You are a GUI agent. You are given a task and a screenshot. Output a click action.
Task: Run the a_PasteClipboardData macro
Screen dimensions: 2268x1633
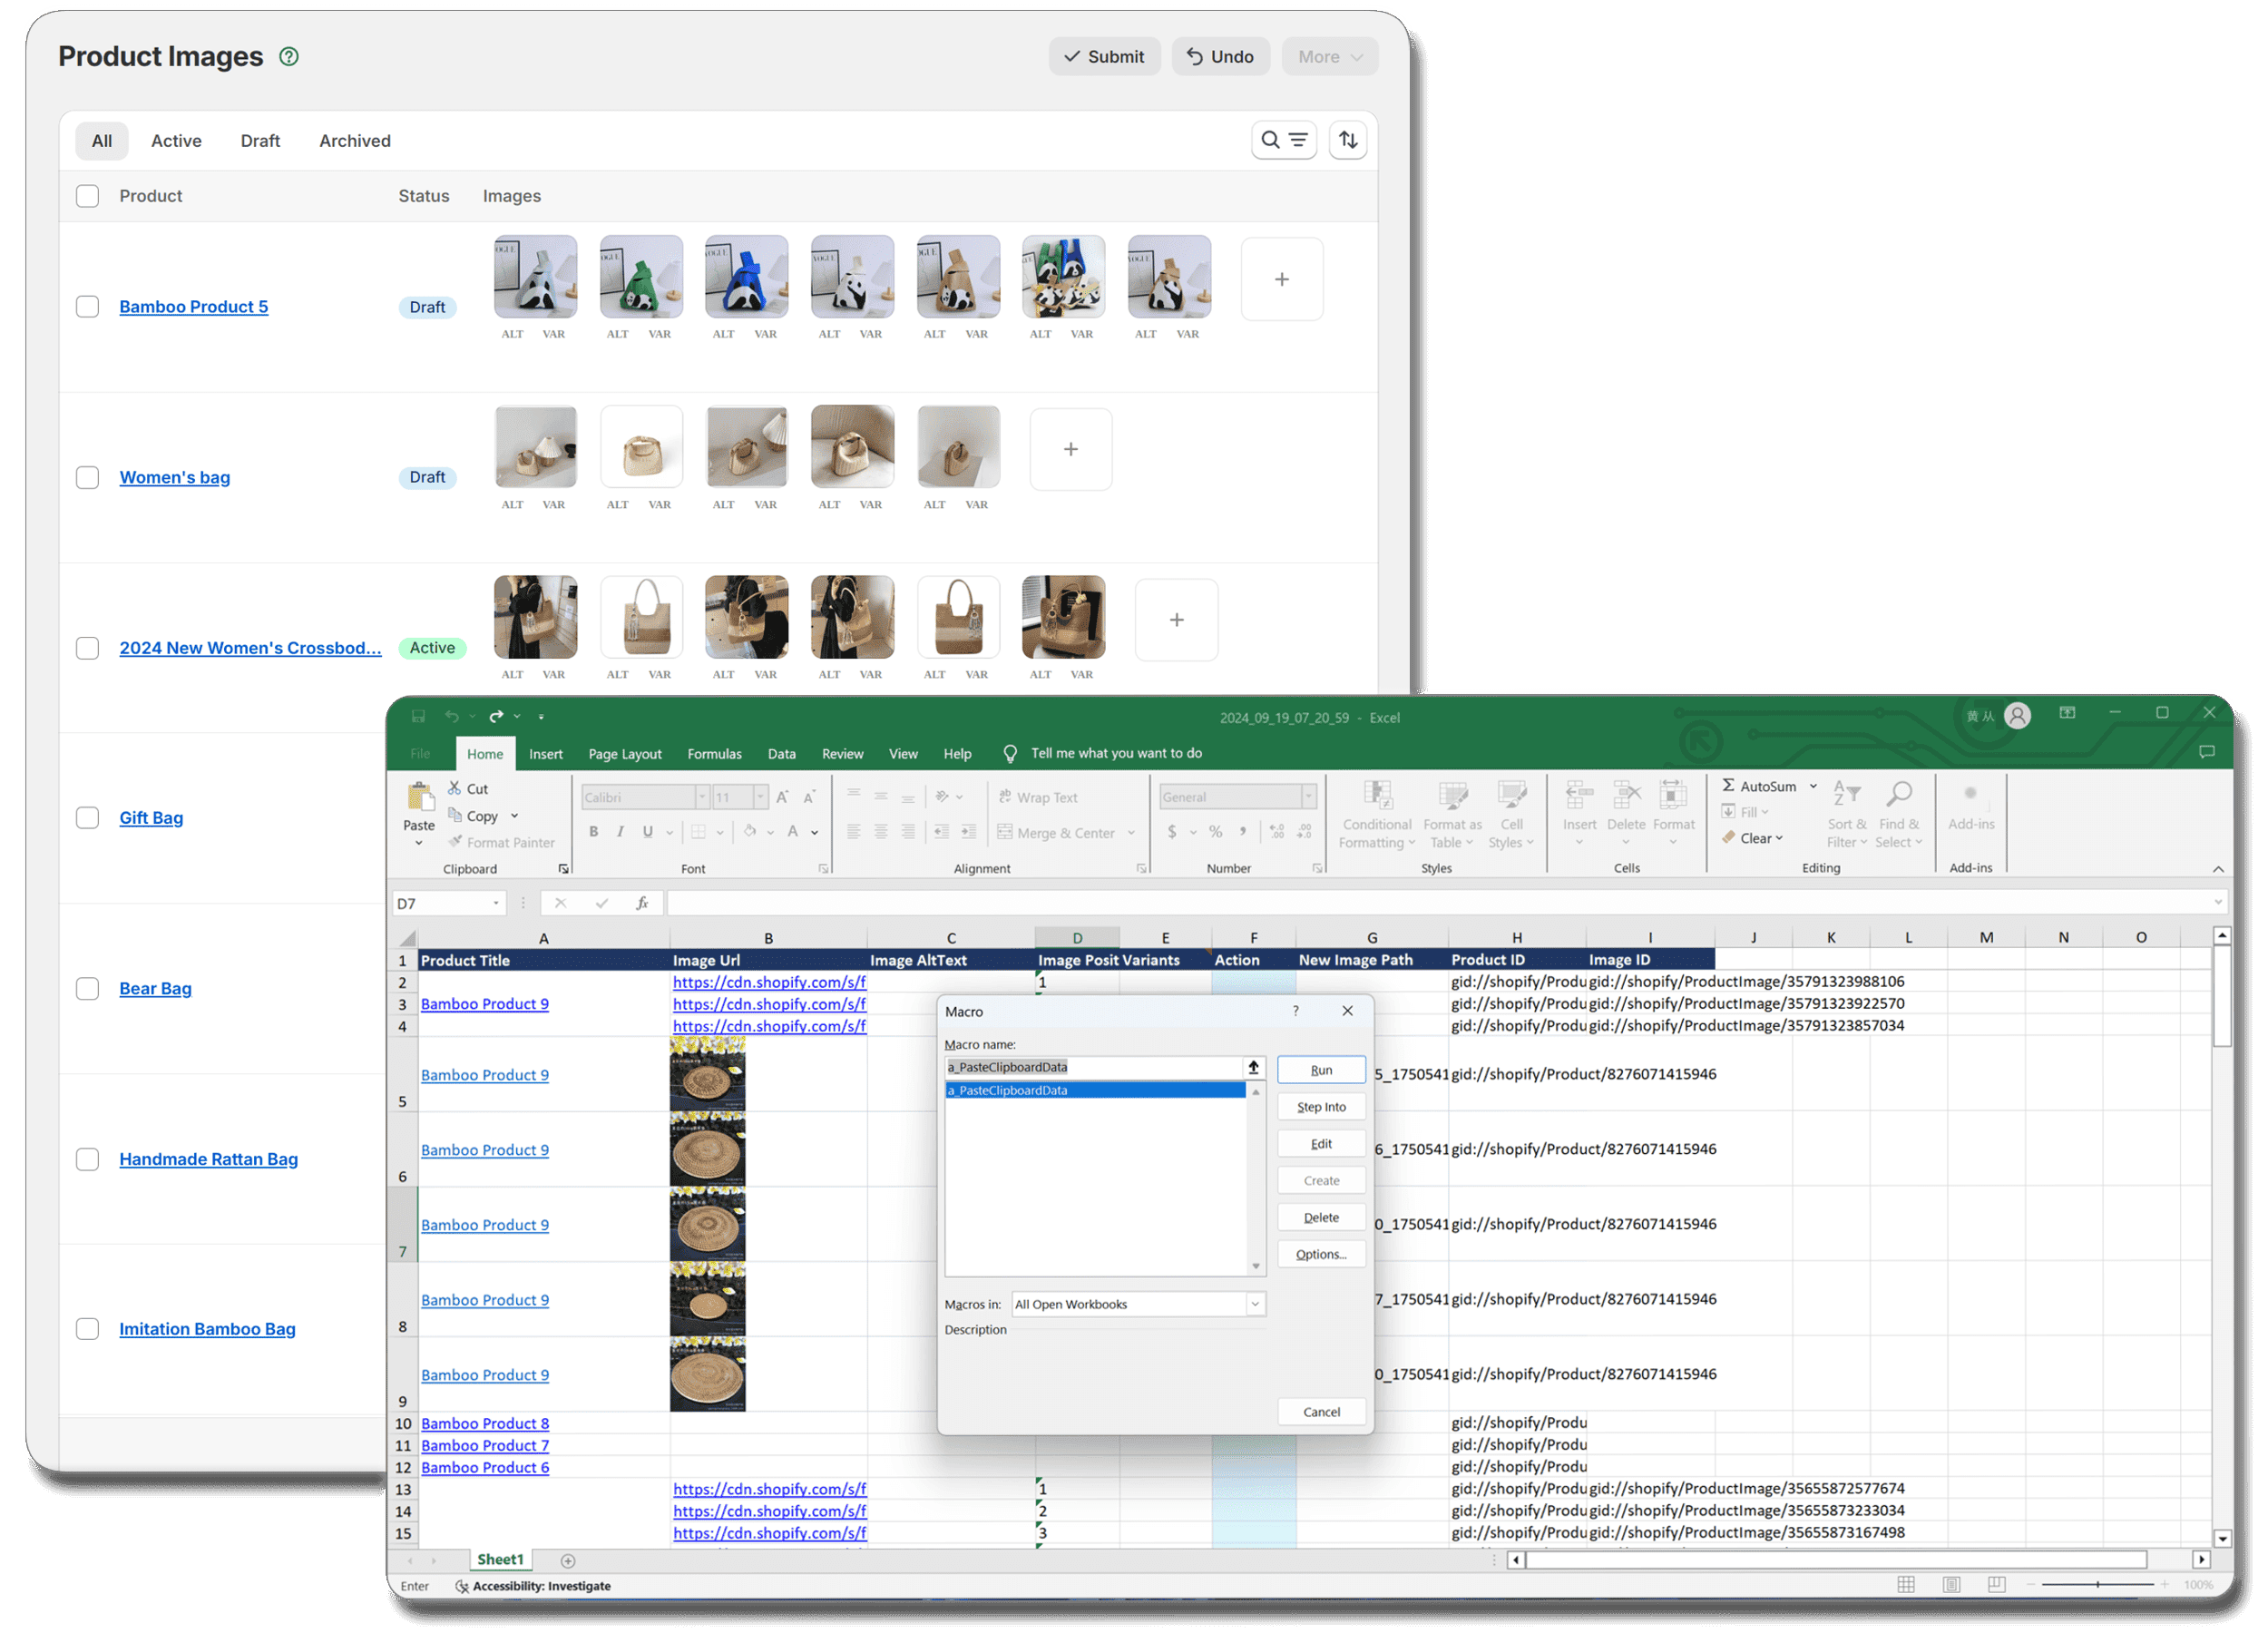click(x=1321, y=1068)
